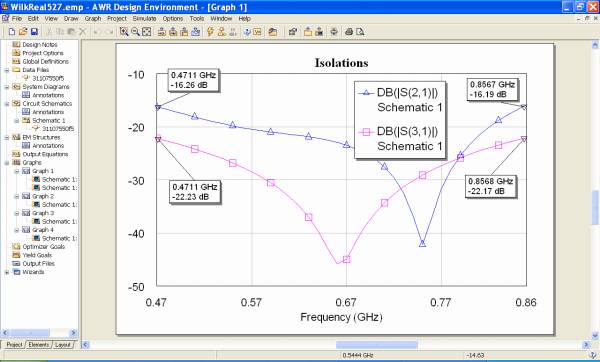Collapse the Circuit Schematics tree node

click(x=7, y=104)
